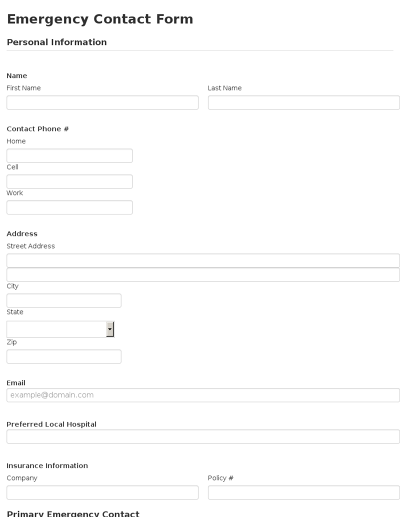Click the Contact Phone # label
The image size is (400, 517).
pos(38,129)
